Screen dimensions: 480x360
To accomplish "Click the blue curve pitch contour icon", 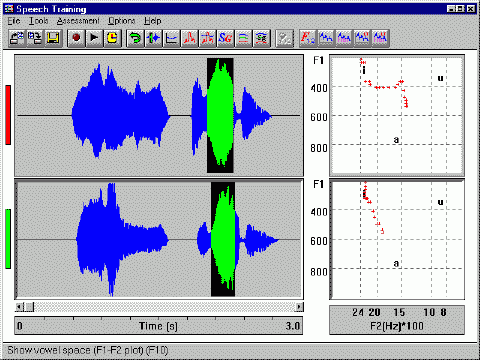I will [x=171, y=38].
